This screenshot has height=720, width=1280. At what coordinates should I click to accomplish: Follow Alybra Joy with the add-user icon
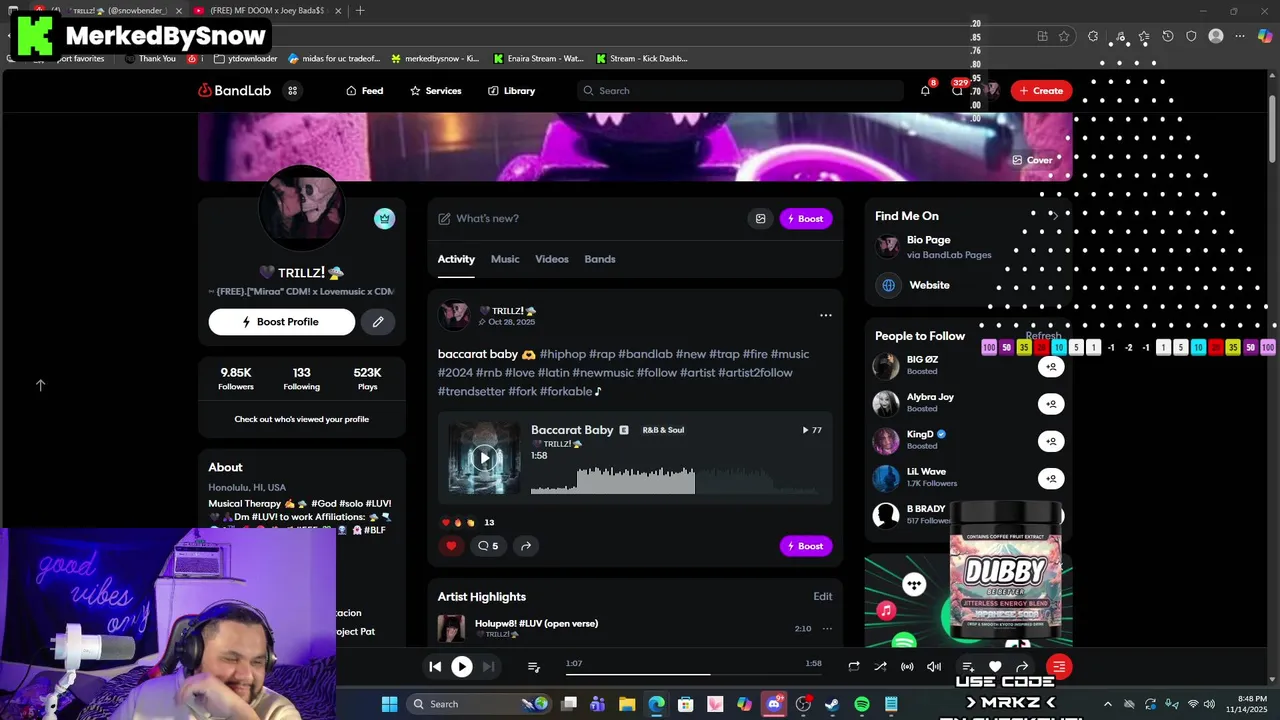point(1050,404)
